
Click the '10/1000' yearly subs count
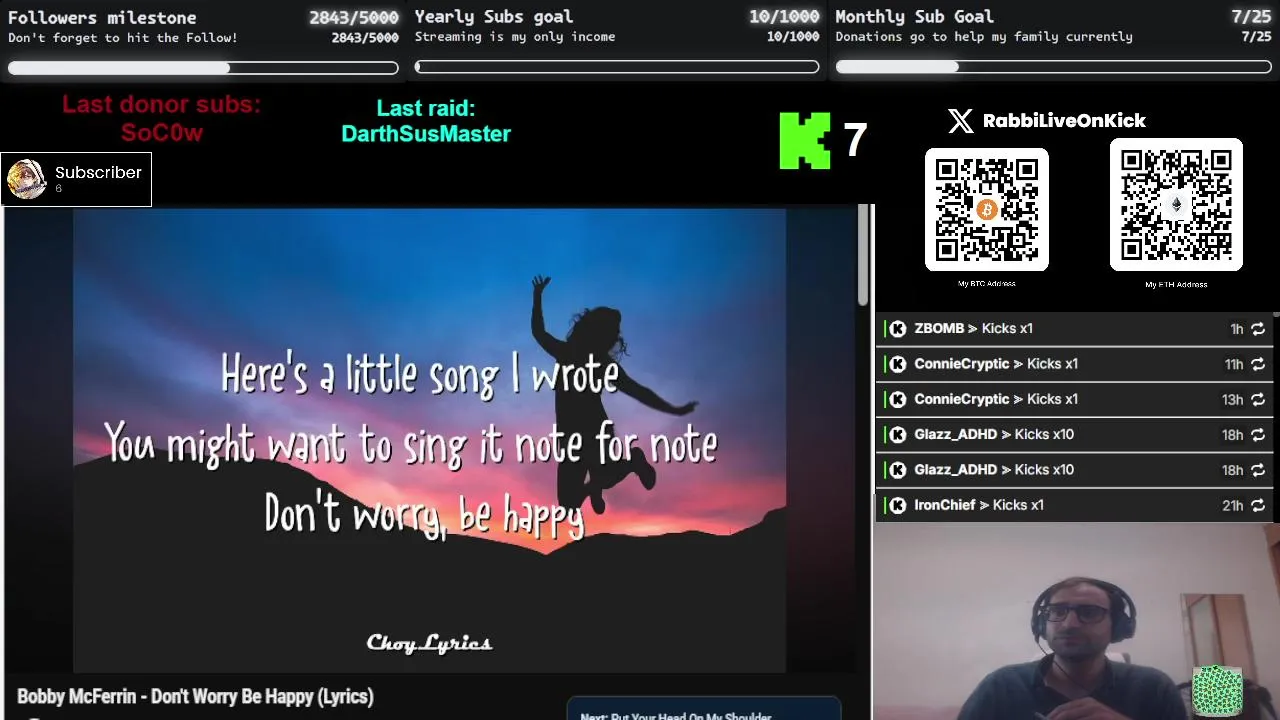tap(784, 17)
